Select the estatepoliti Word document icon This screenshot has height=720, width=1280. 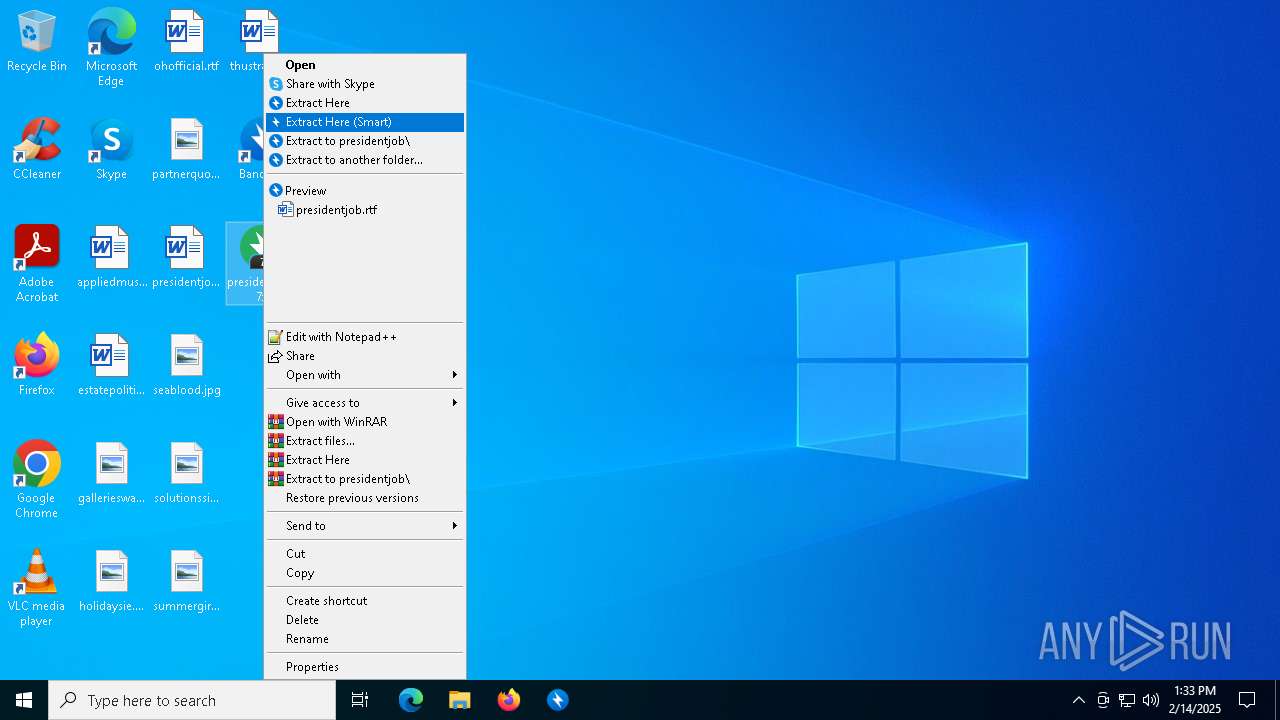(x=111, y=366)
